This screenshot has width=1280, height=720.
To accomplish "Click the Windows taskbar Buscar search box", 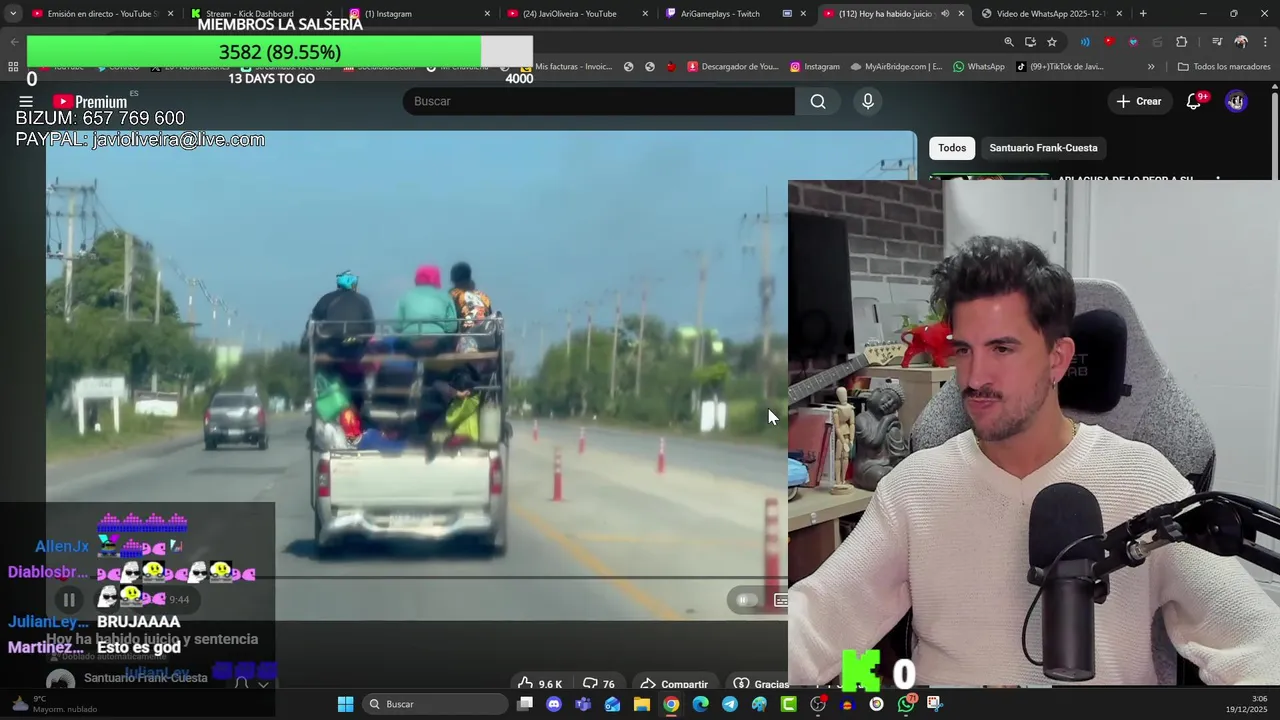I will tap(434, 704).
